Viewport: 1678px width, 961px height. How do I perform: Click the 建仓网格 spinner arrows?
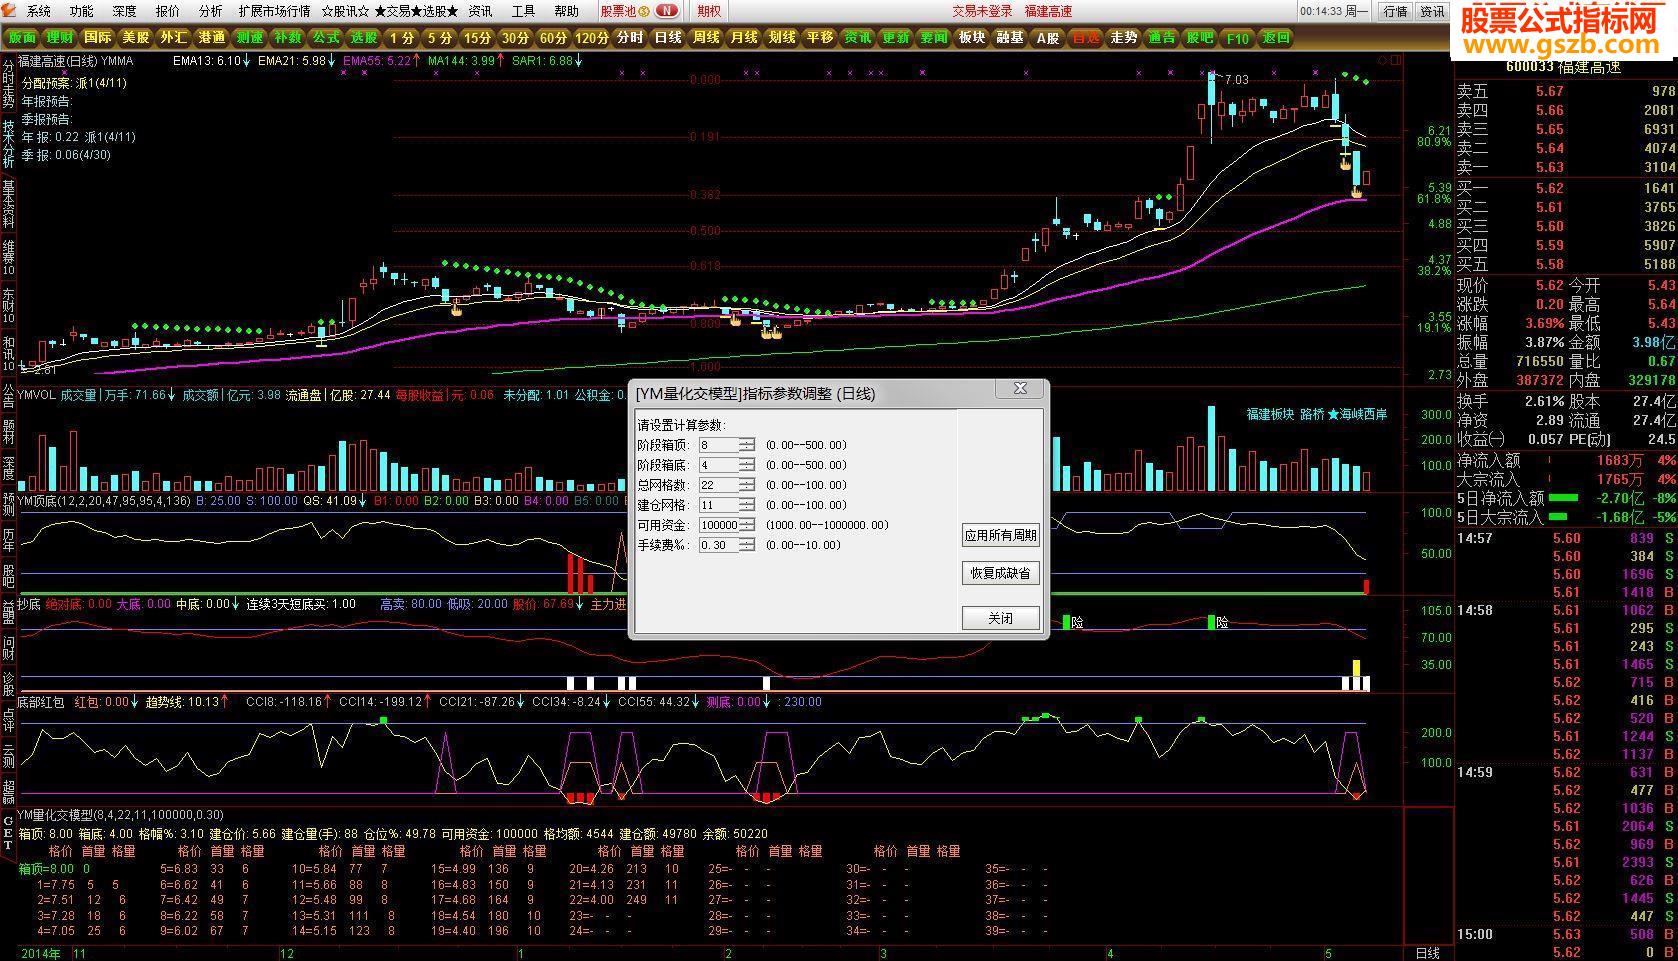747,505
